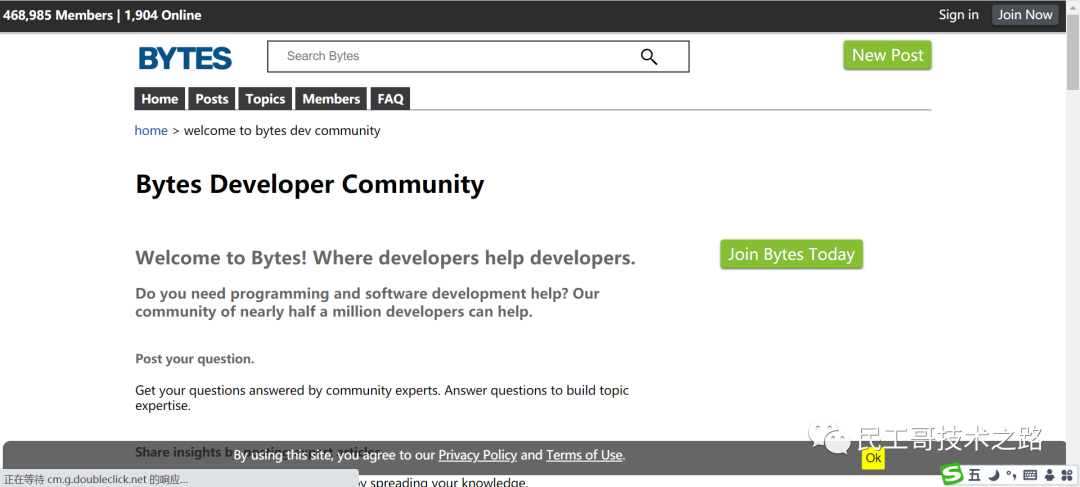
Task: Click the Join Now button
Action: pyautogui.click(x=1025, y=14)
